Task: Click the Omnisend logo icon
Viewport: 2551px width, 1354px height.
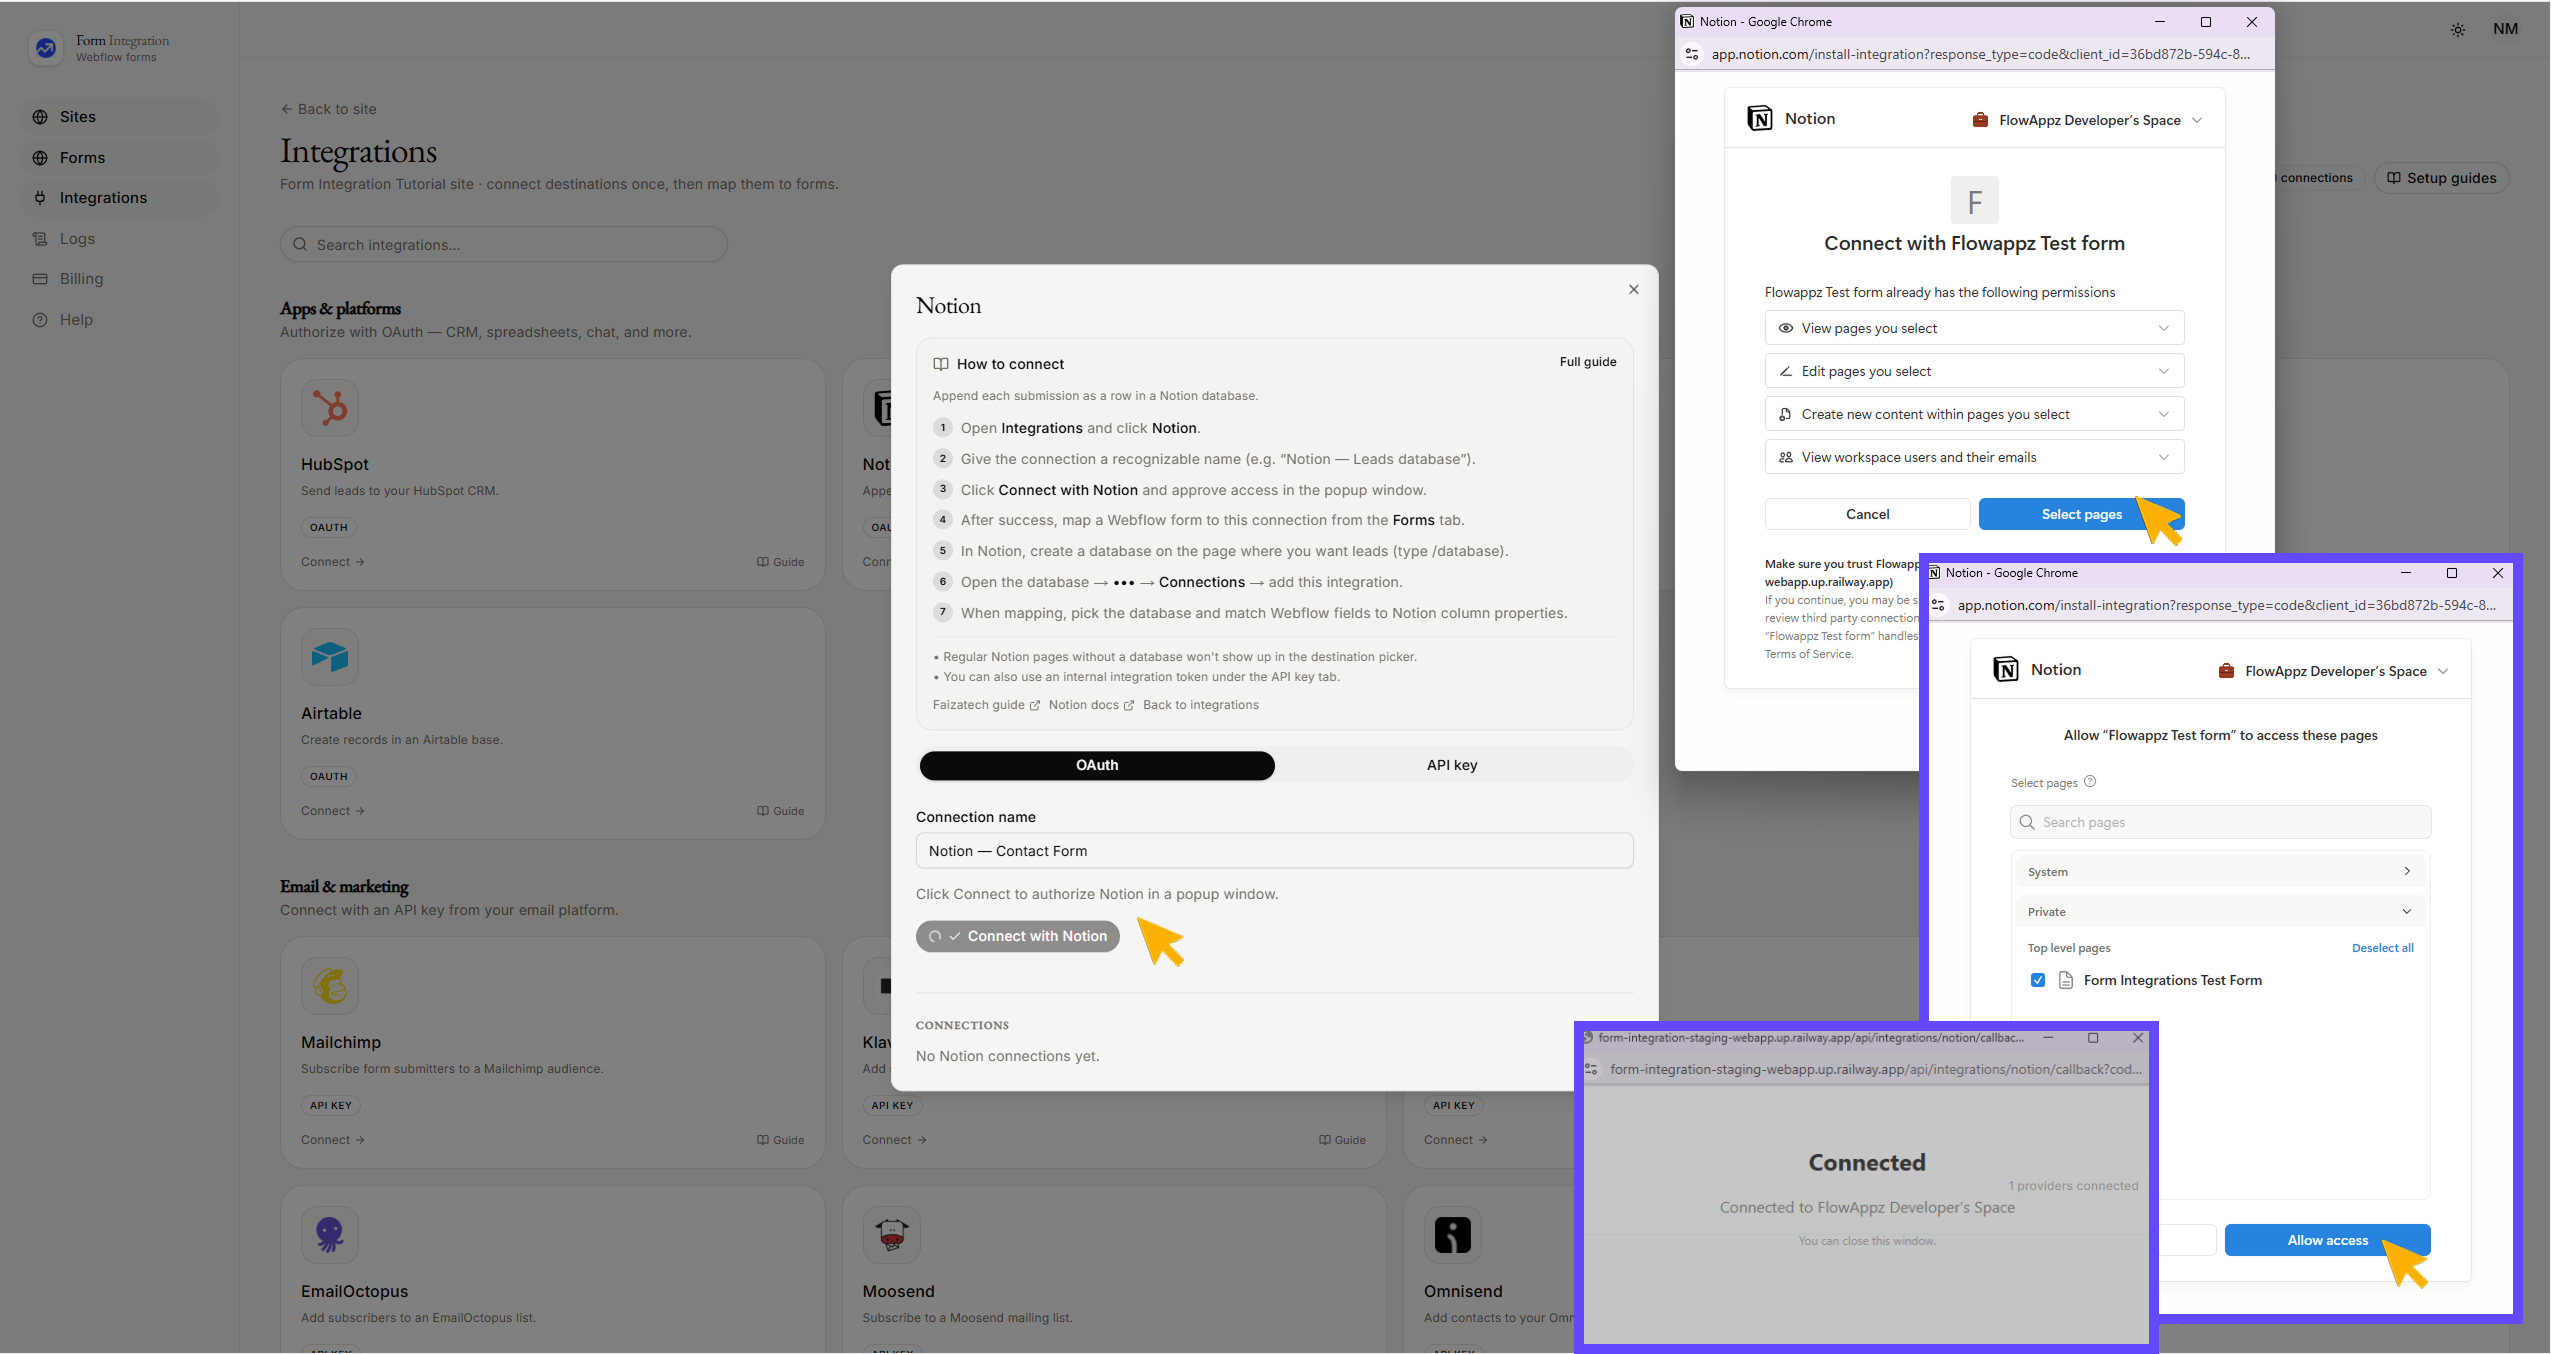Action: point(1452,1235)
